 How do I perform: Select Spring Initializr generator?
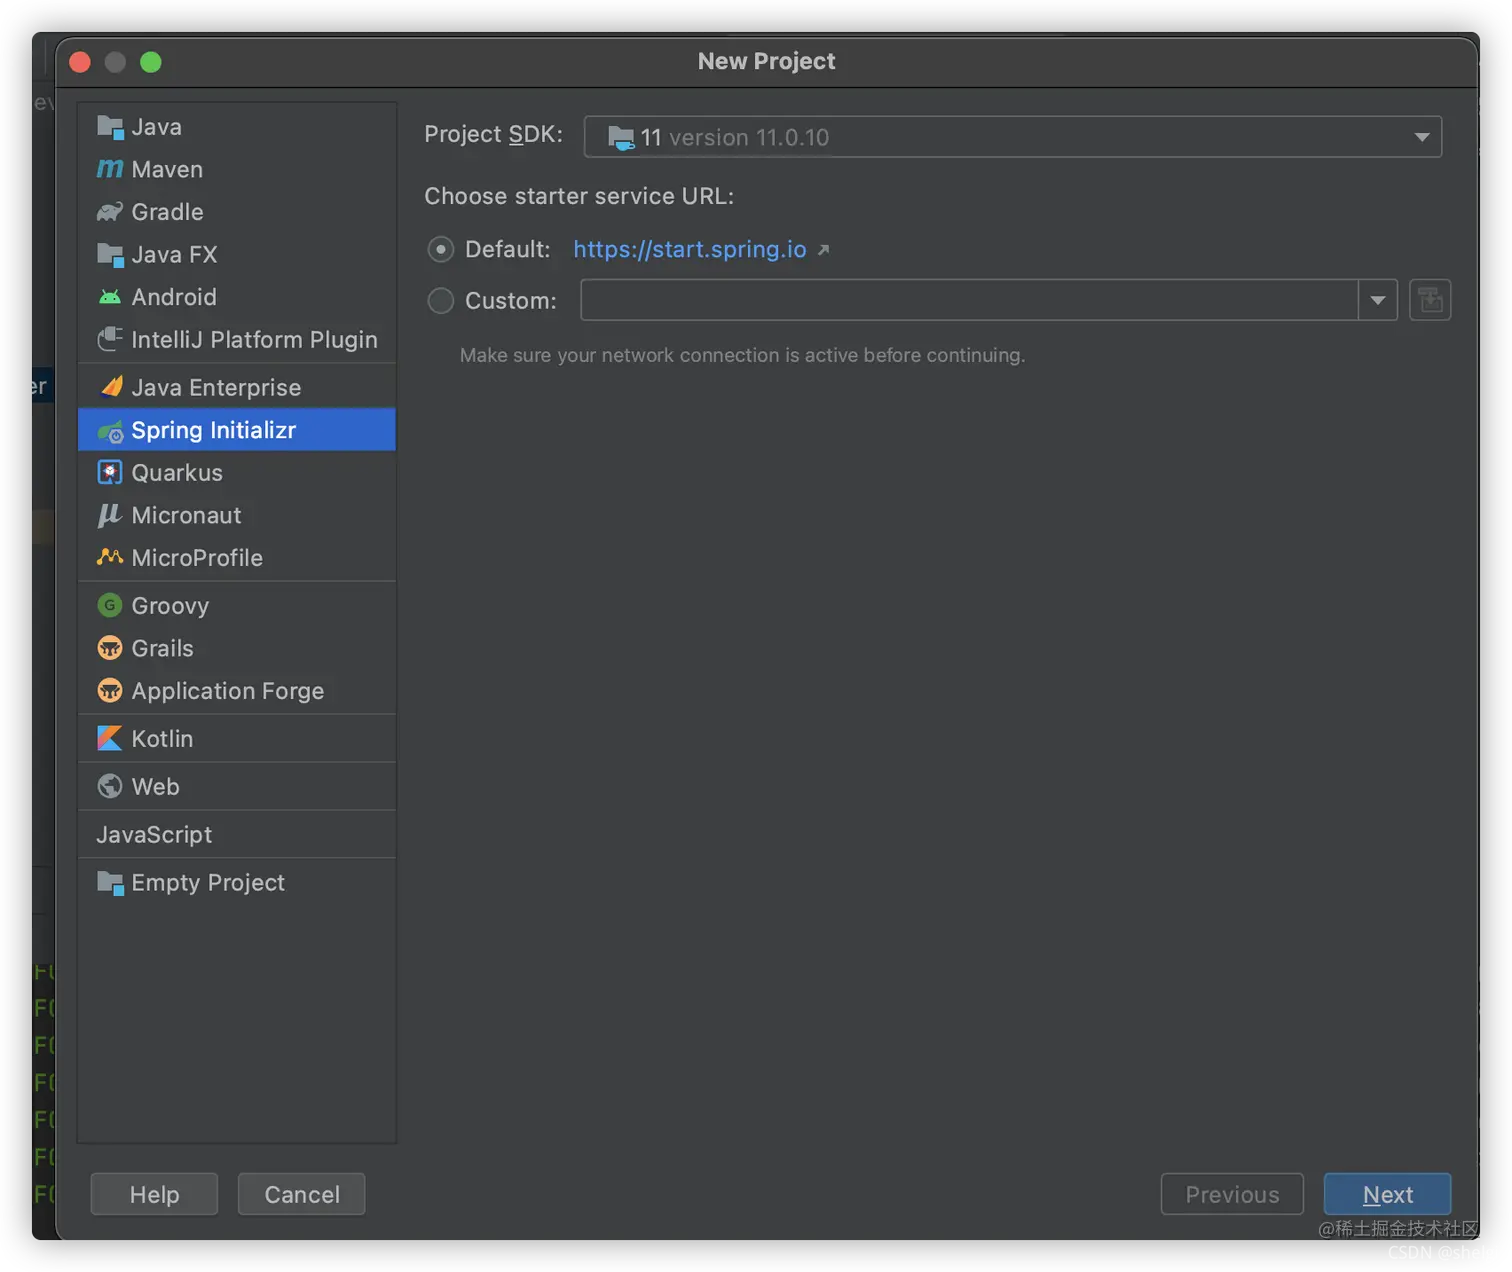tap(237, 430)
